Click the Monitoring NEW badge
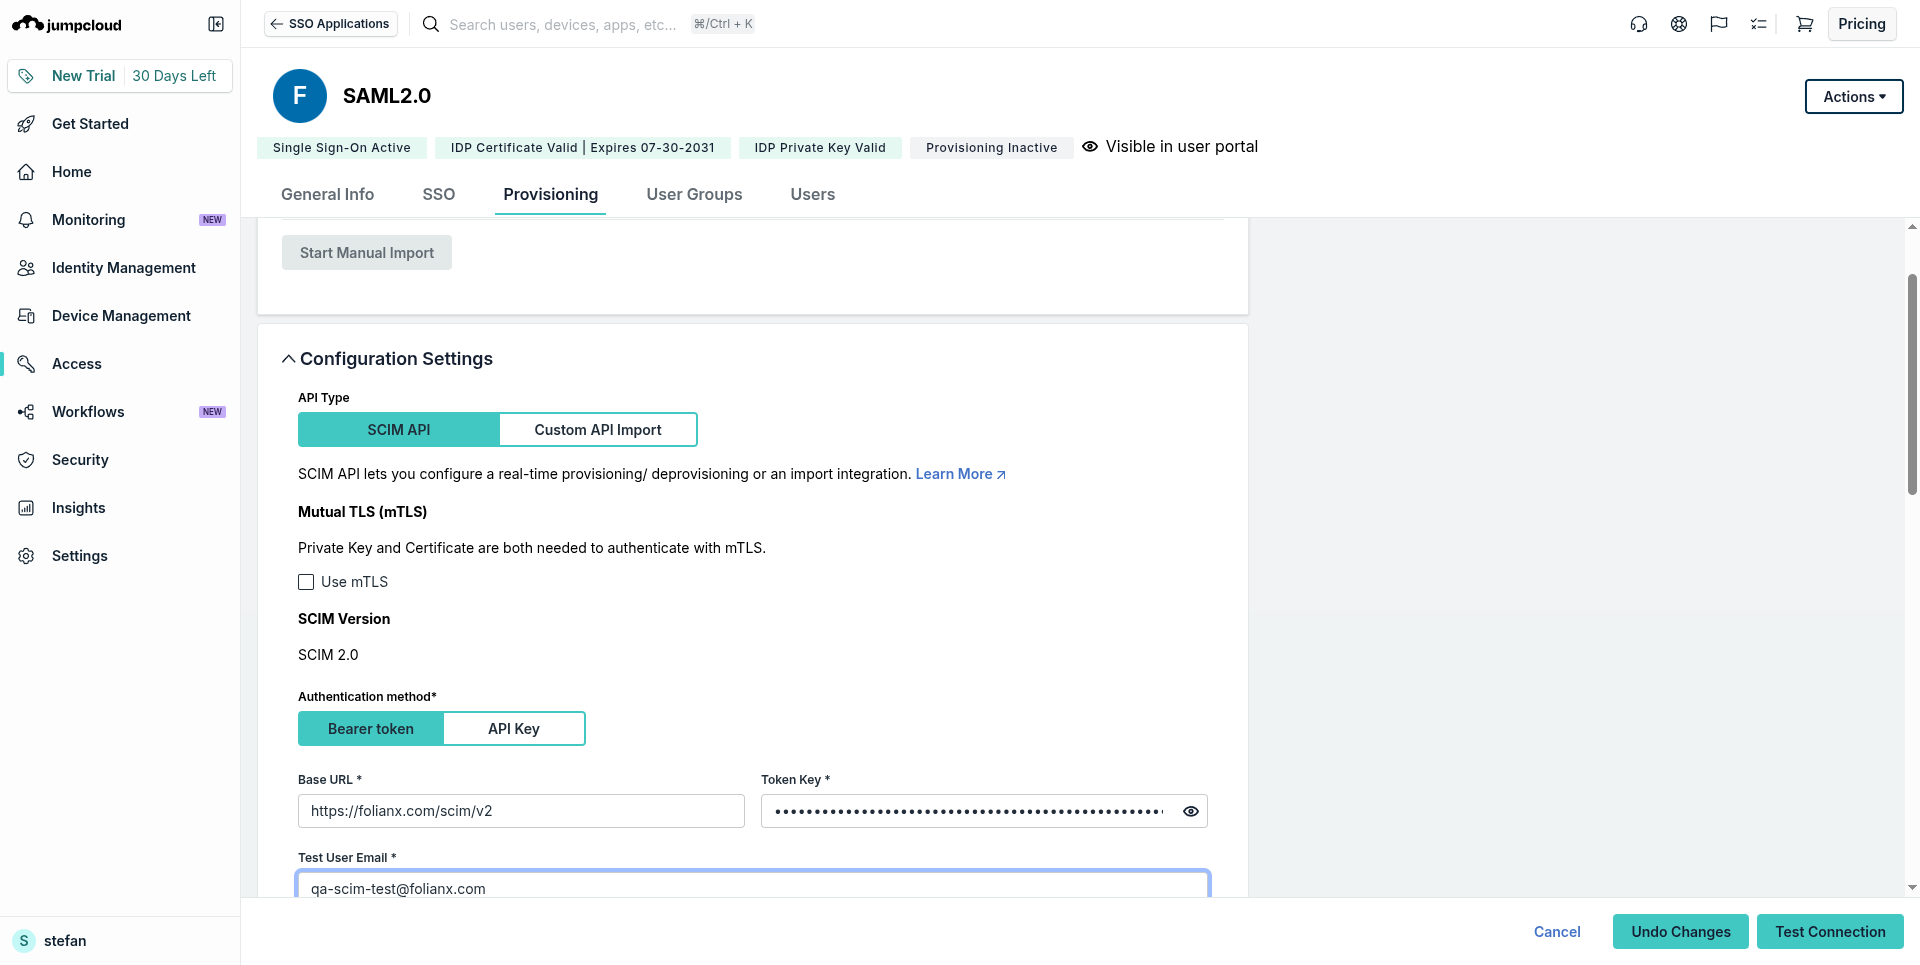The image size is (1920, 965). coord(212,220)
